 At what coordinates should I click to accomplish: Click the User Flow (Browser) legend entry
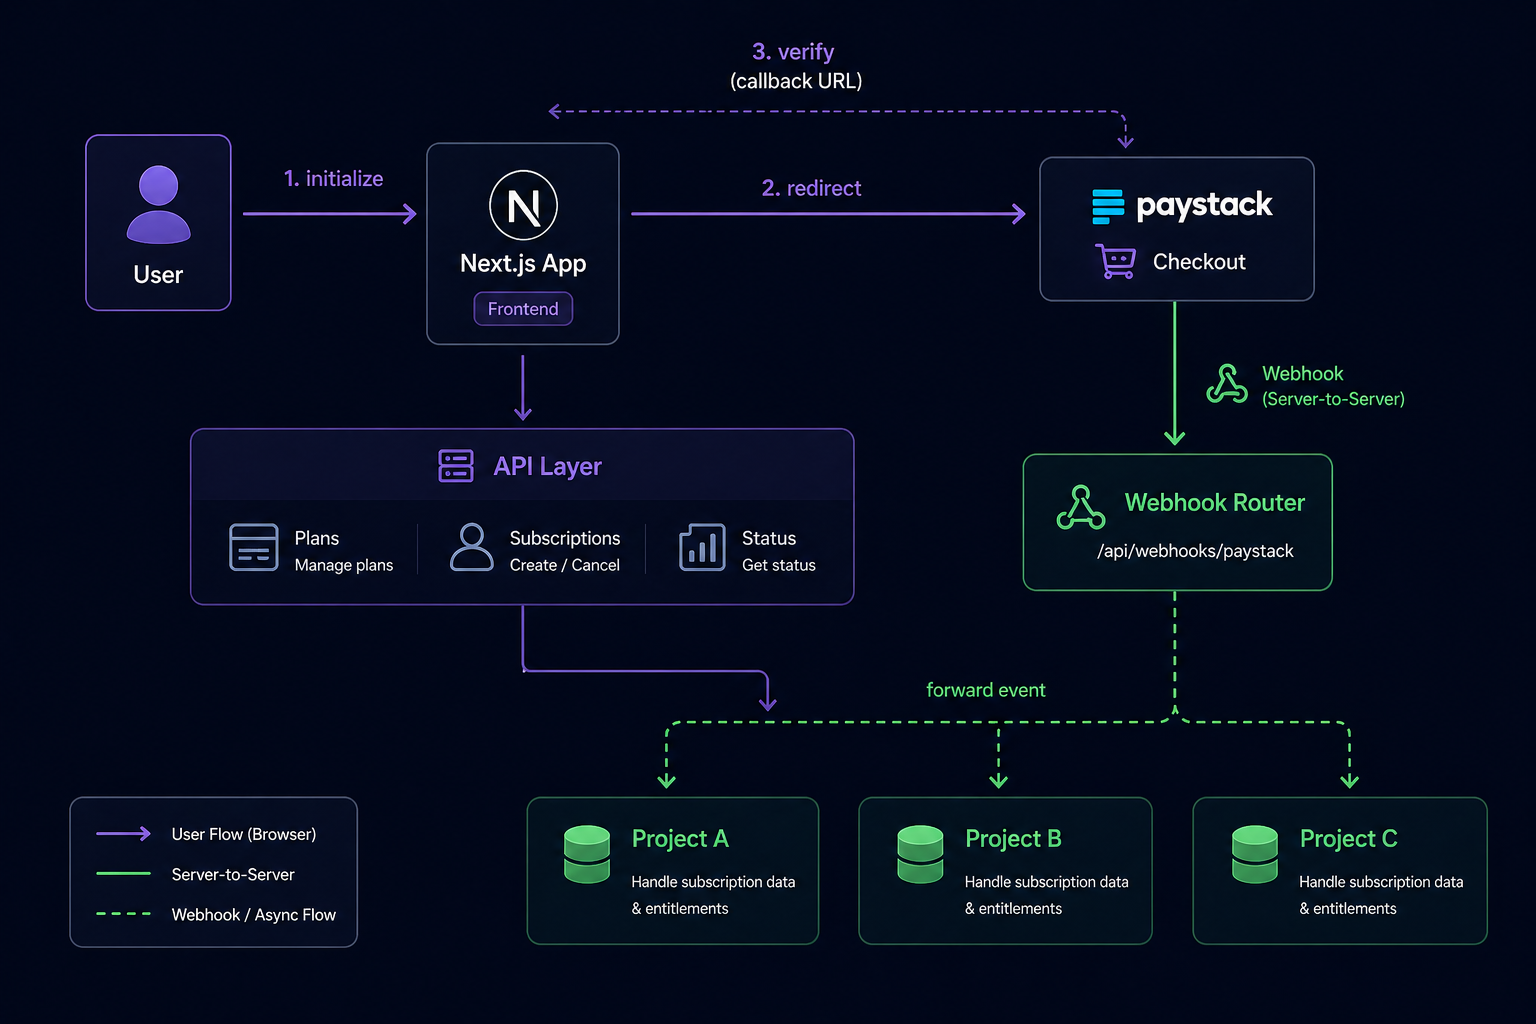point(243,834)
